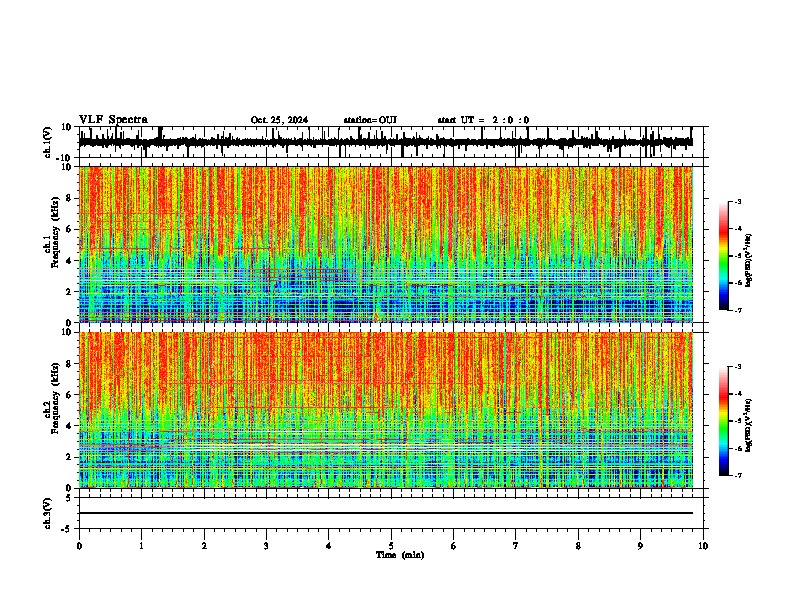Screen dimensions: 792x612
Task: Click time axis tick label "6"
Action: tap(454, 546)
